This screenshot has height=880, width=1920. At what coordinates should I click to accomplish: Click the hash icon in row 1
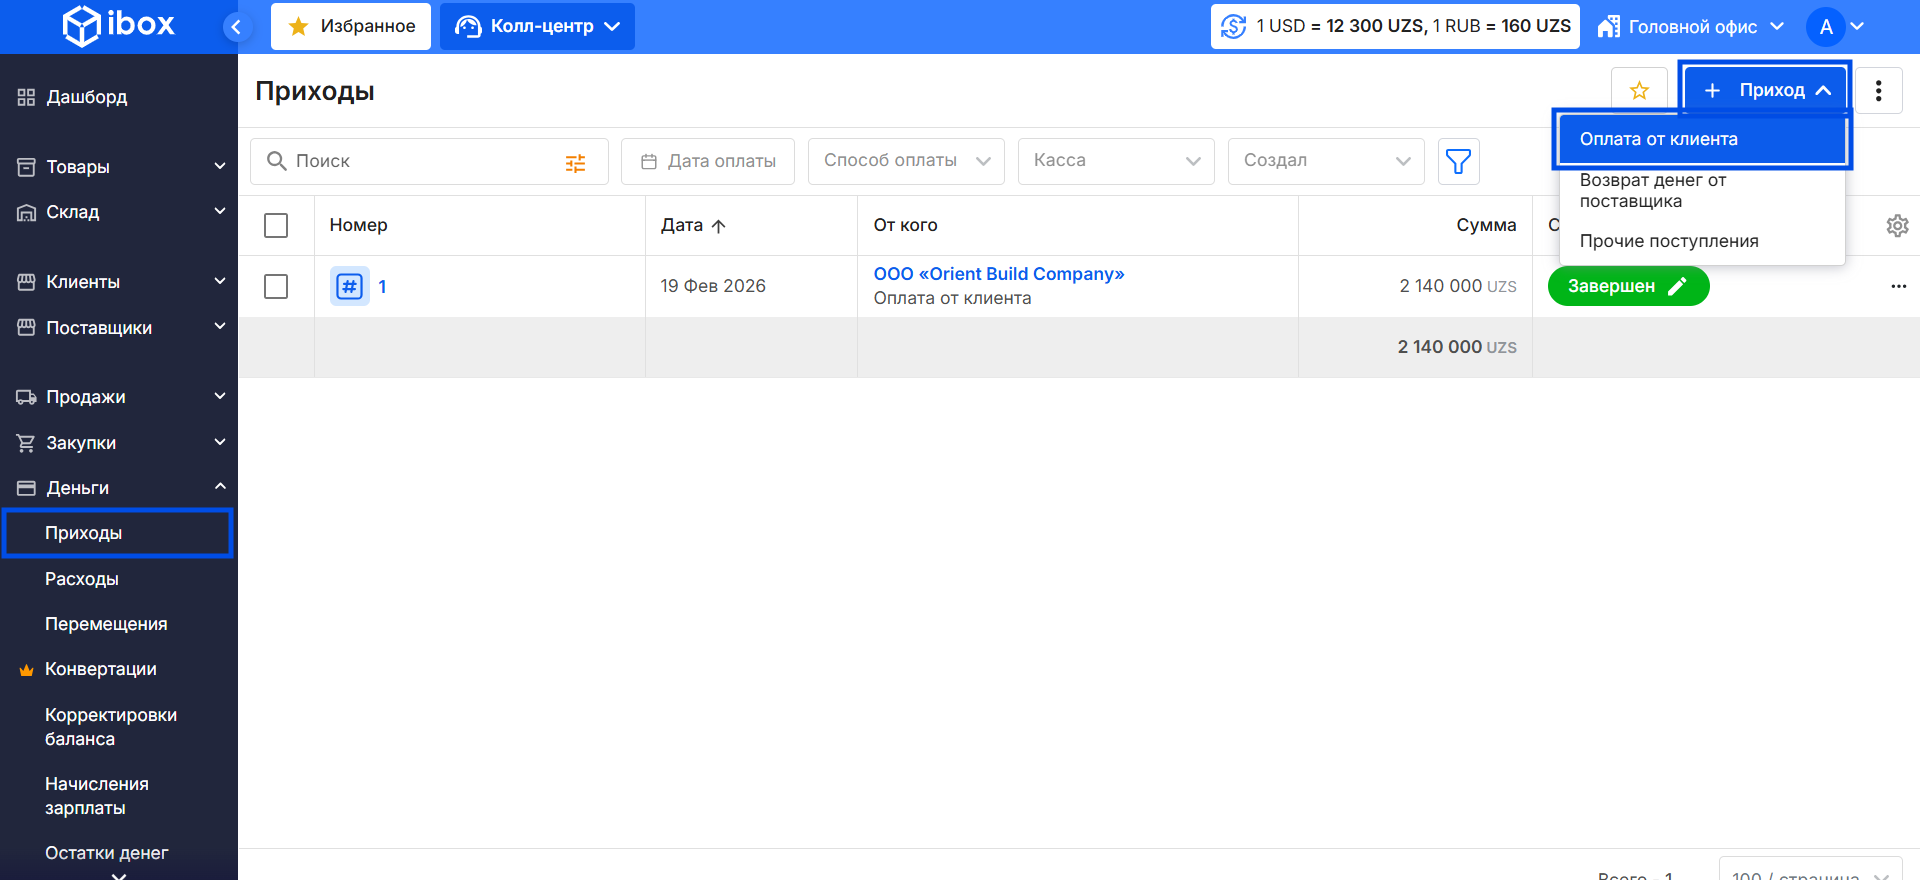click(349, 287)
